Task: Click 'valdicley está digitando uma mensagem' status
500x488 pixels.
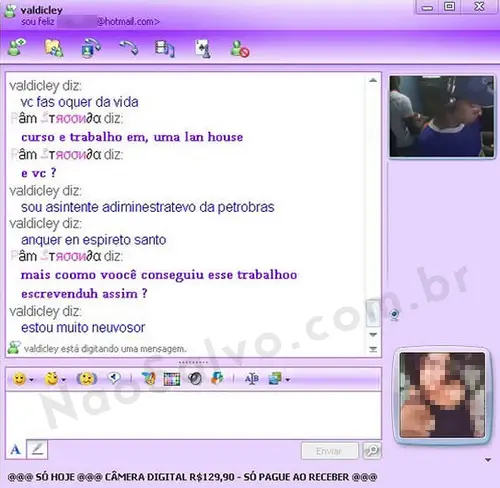Action: coord(105,349)
